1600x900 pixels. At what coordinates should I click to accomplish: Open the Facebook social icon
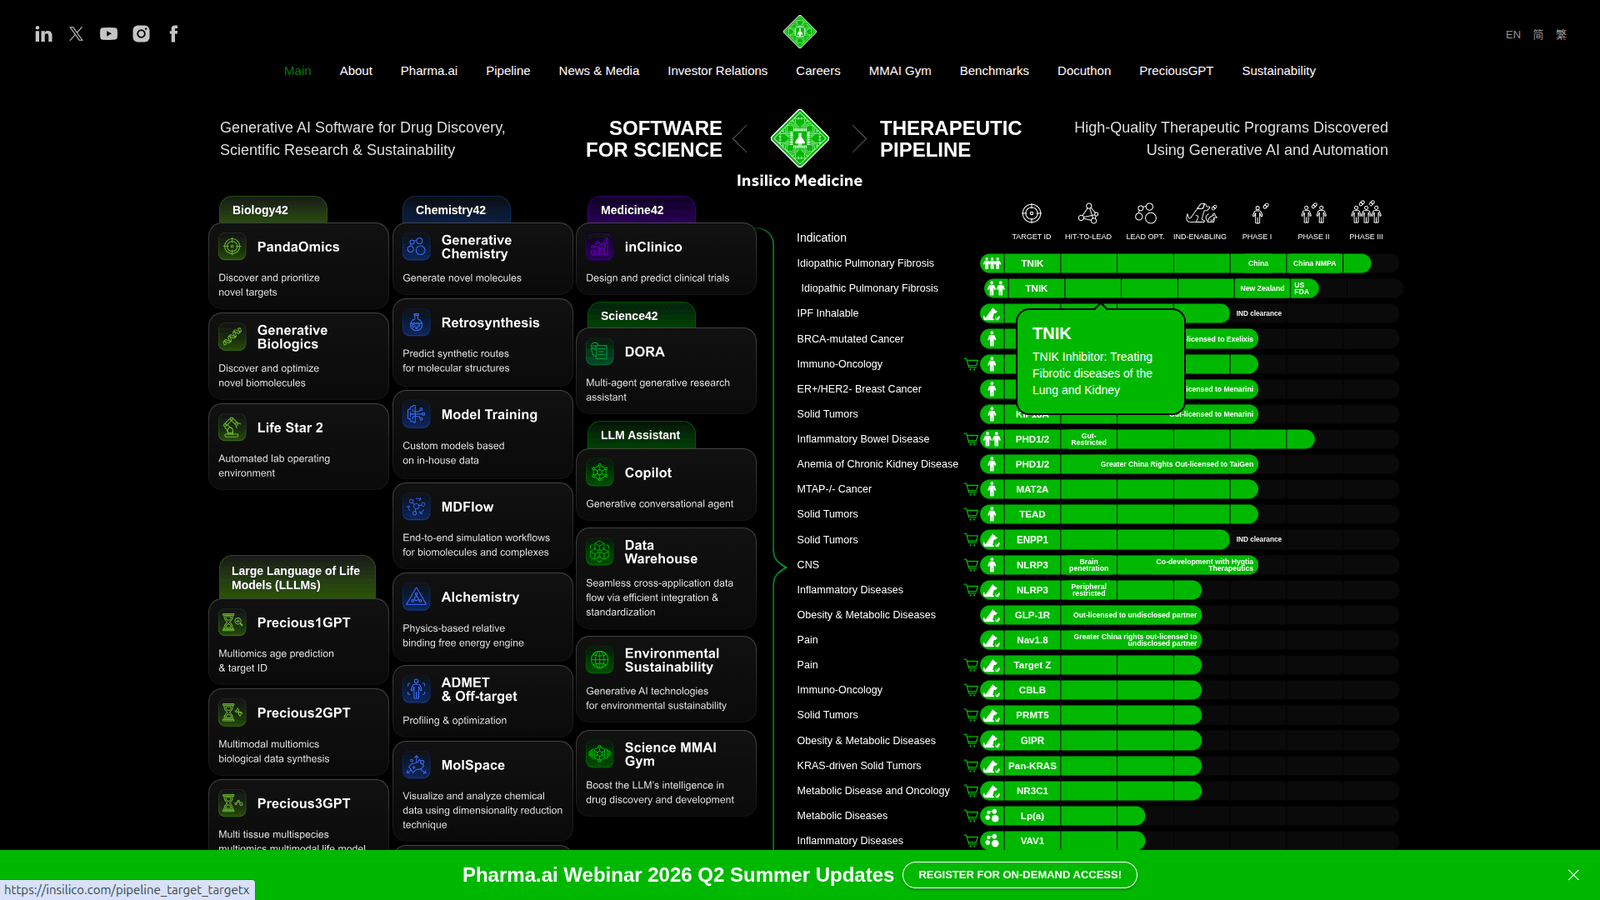(174, 34)
